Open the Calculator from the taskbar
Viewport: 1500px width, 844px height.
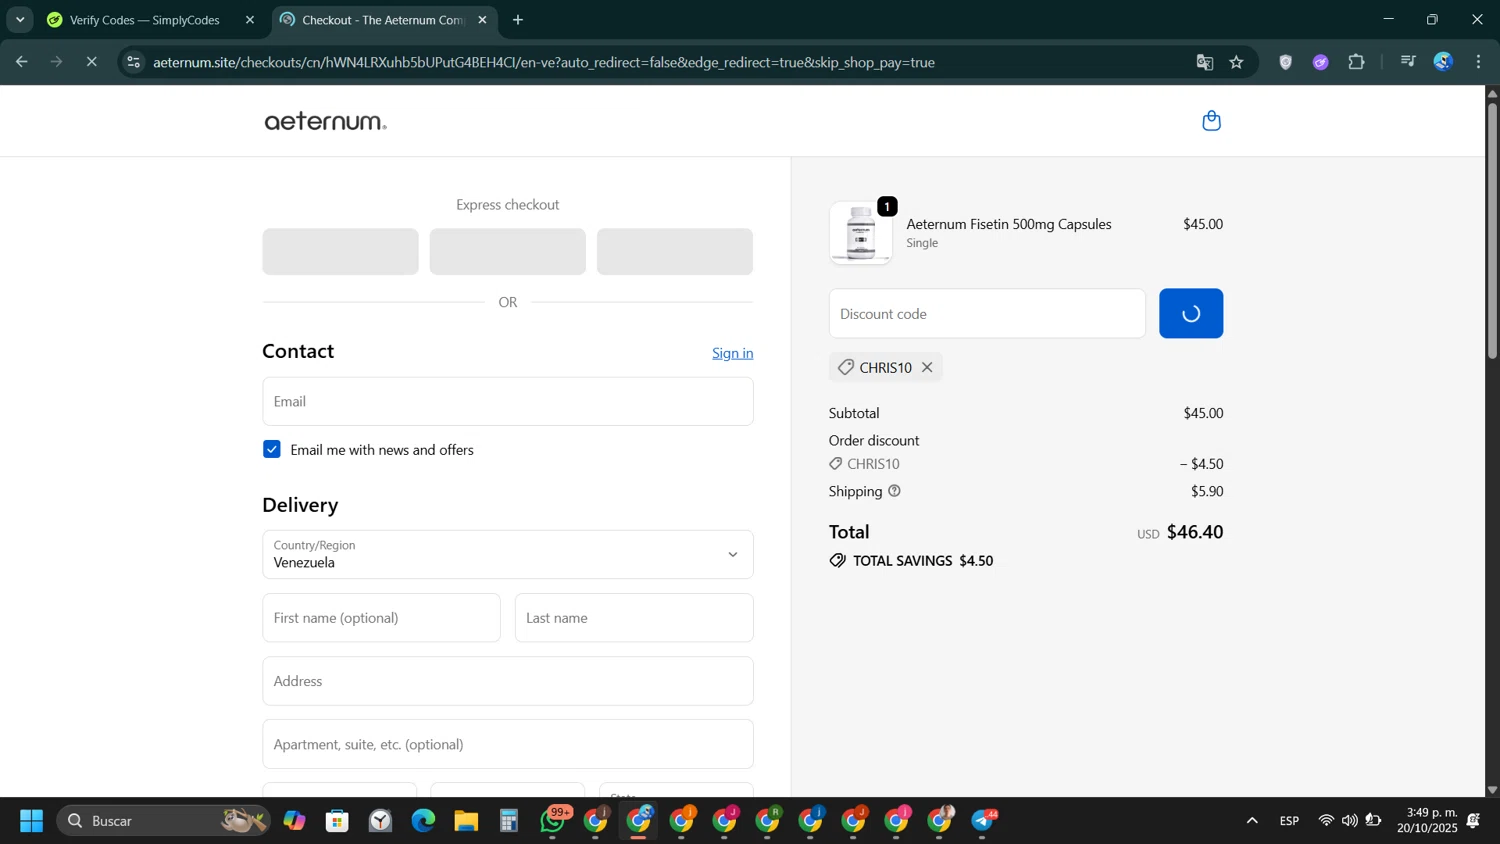point(509,821)
